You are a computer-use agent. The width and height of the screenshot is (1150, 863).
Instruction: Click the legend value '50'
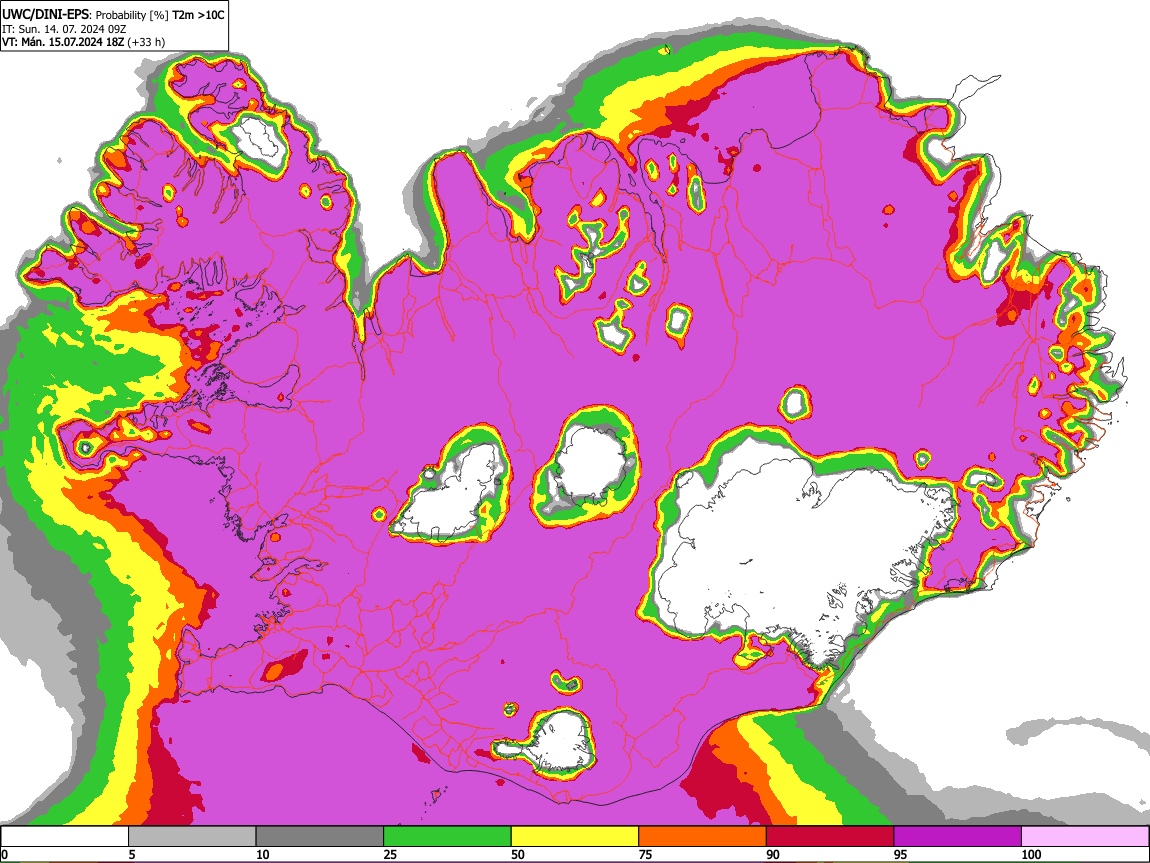(x=518, y=854)
